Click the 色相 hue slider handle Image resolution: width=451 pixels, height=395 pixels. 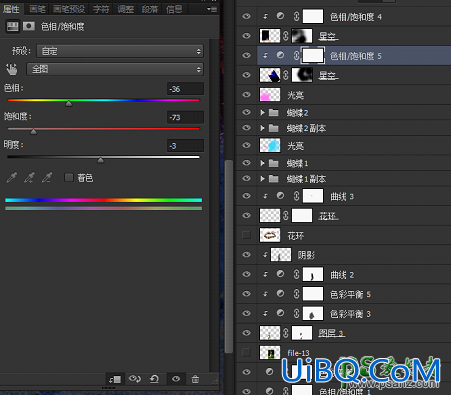pos(69,104)
